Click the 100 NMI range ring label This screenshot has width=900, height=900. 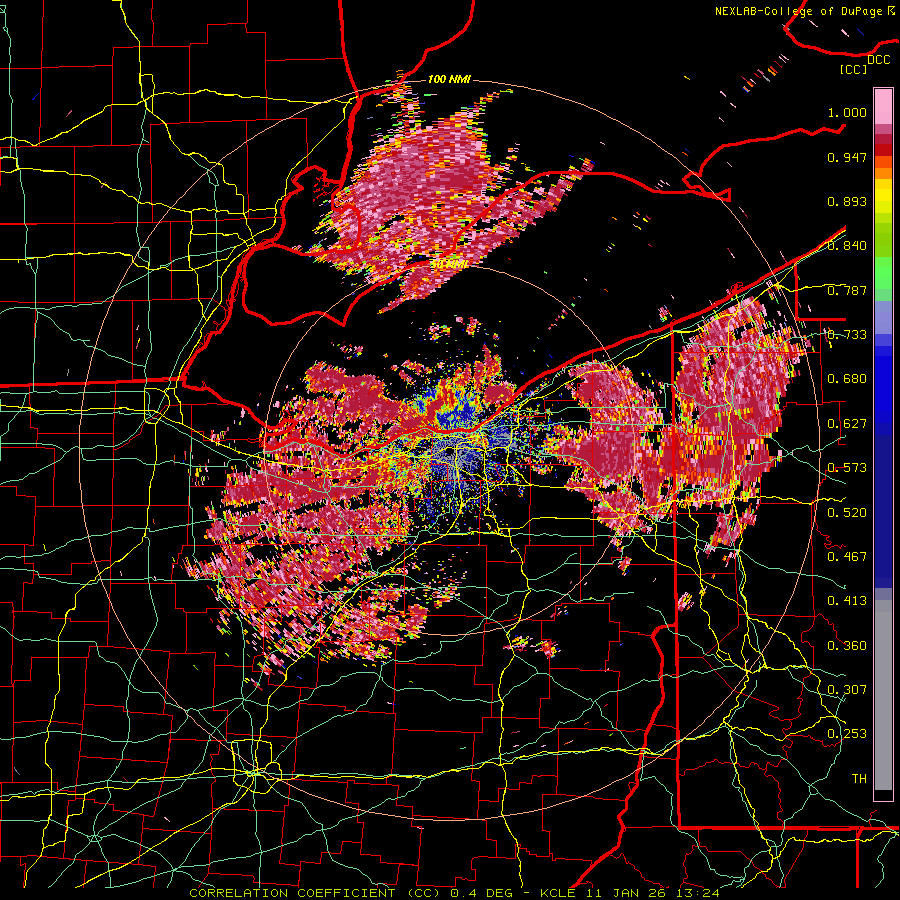tap(449, 79)
